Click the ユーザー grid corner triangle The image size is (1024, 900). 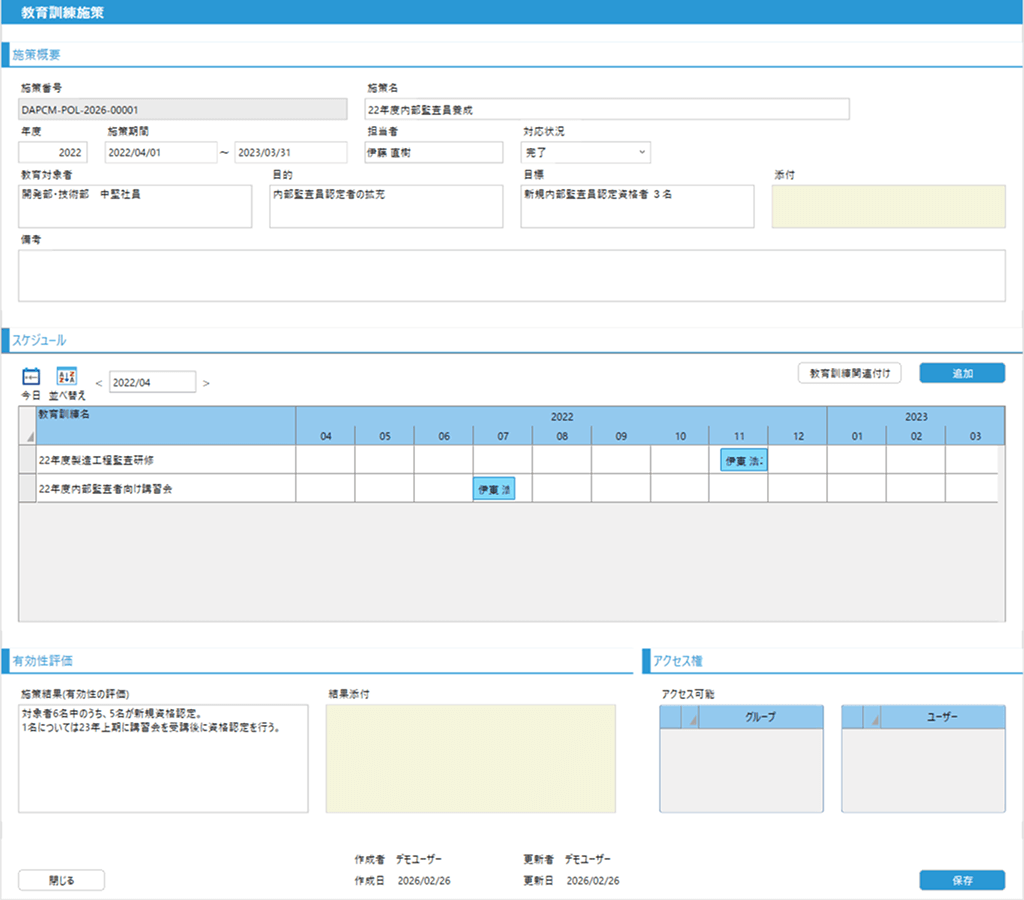pyautogui.click(x=877, y=717)
